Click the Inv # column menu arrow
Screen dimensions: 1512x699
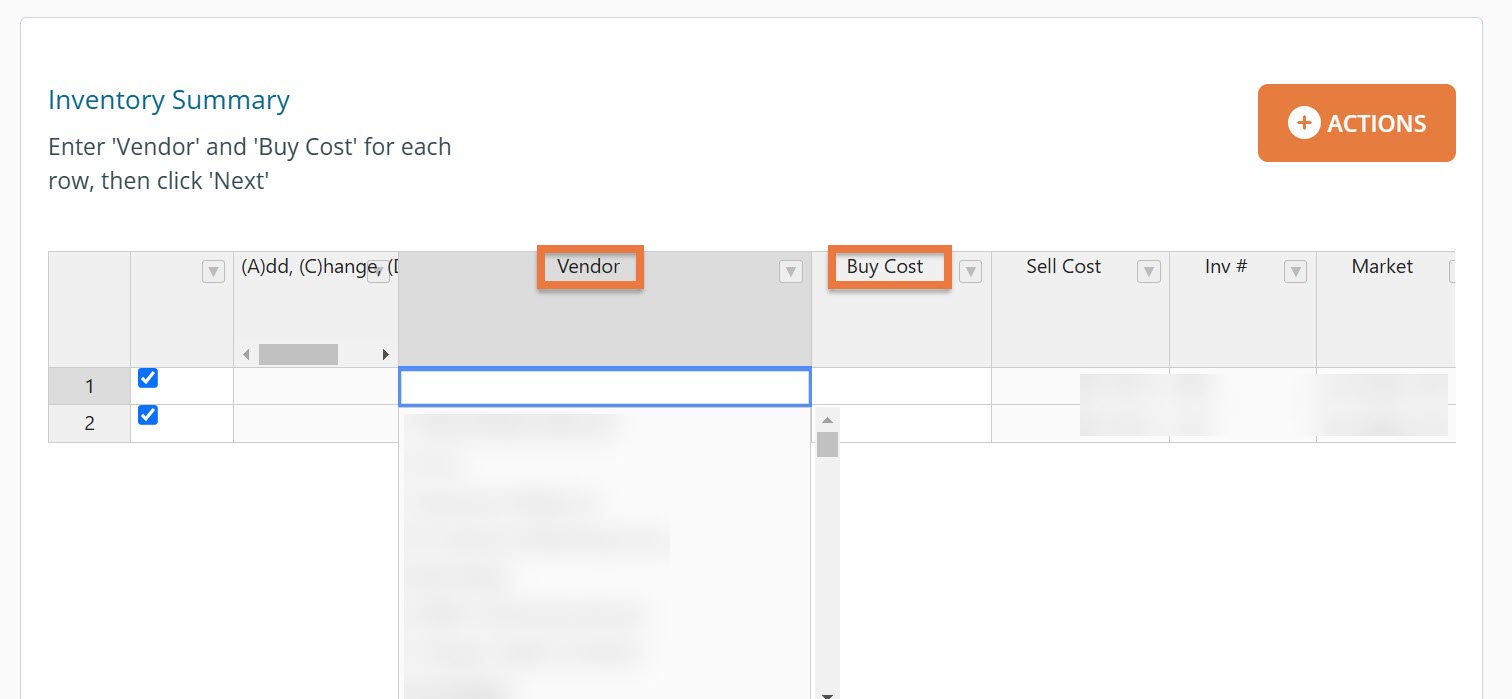point(1295,271)
